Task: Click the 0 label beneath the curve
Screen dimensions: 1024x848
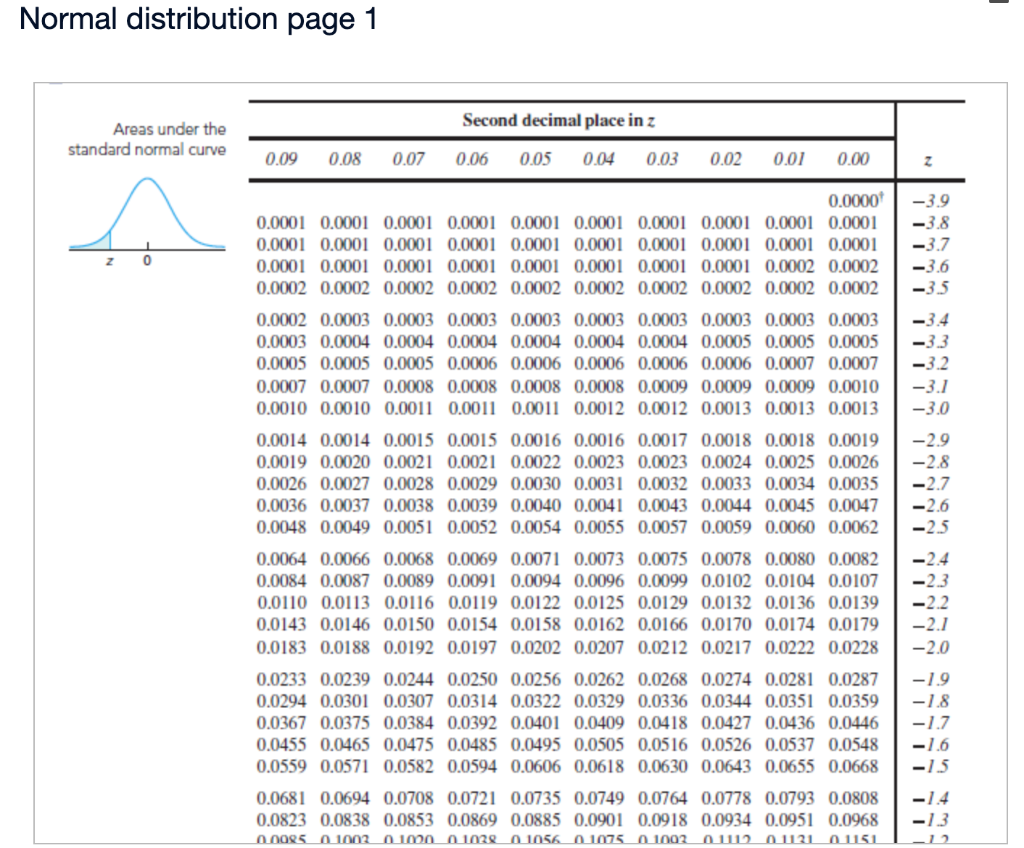Action: pos(146,258)
